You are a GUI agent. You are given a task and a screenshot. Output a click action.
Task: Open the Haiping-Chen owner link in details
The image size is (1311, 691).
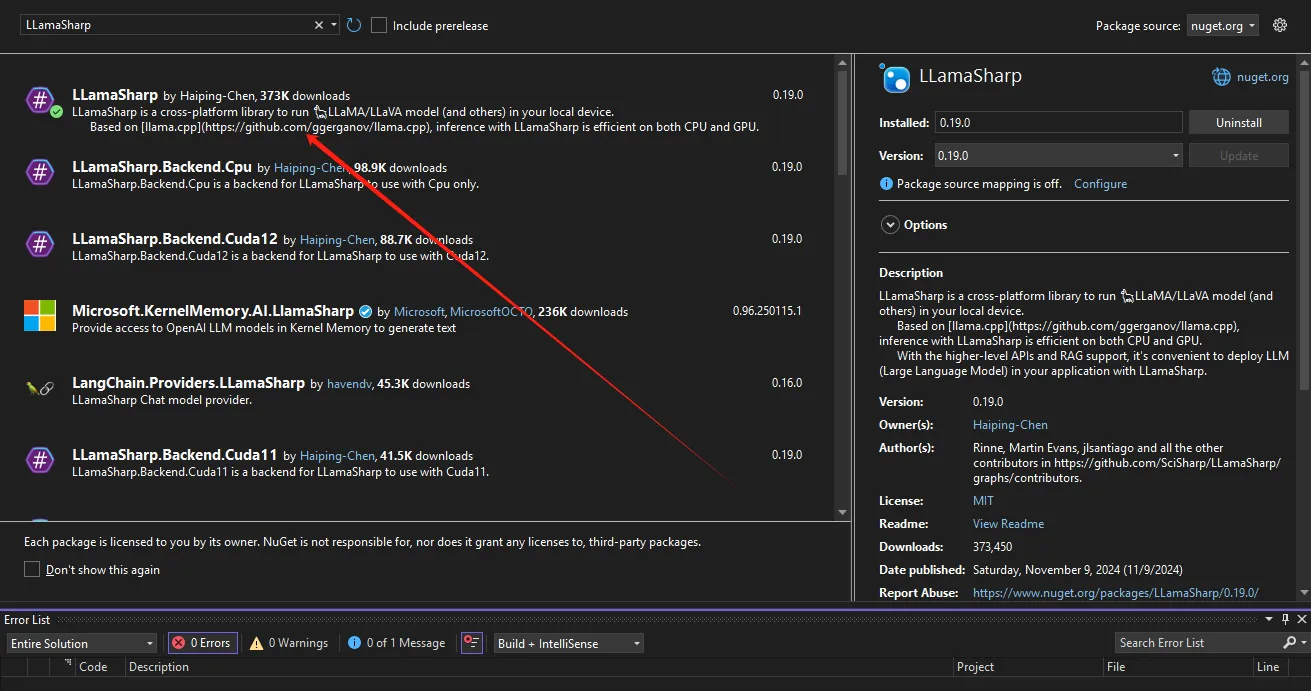[x=1010, y=425]
